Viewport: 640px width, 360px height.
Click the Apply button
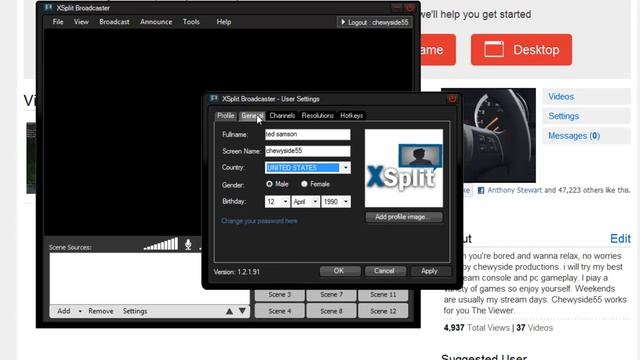(430, 271)
